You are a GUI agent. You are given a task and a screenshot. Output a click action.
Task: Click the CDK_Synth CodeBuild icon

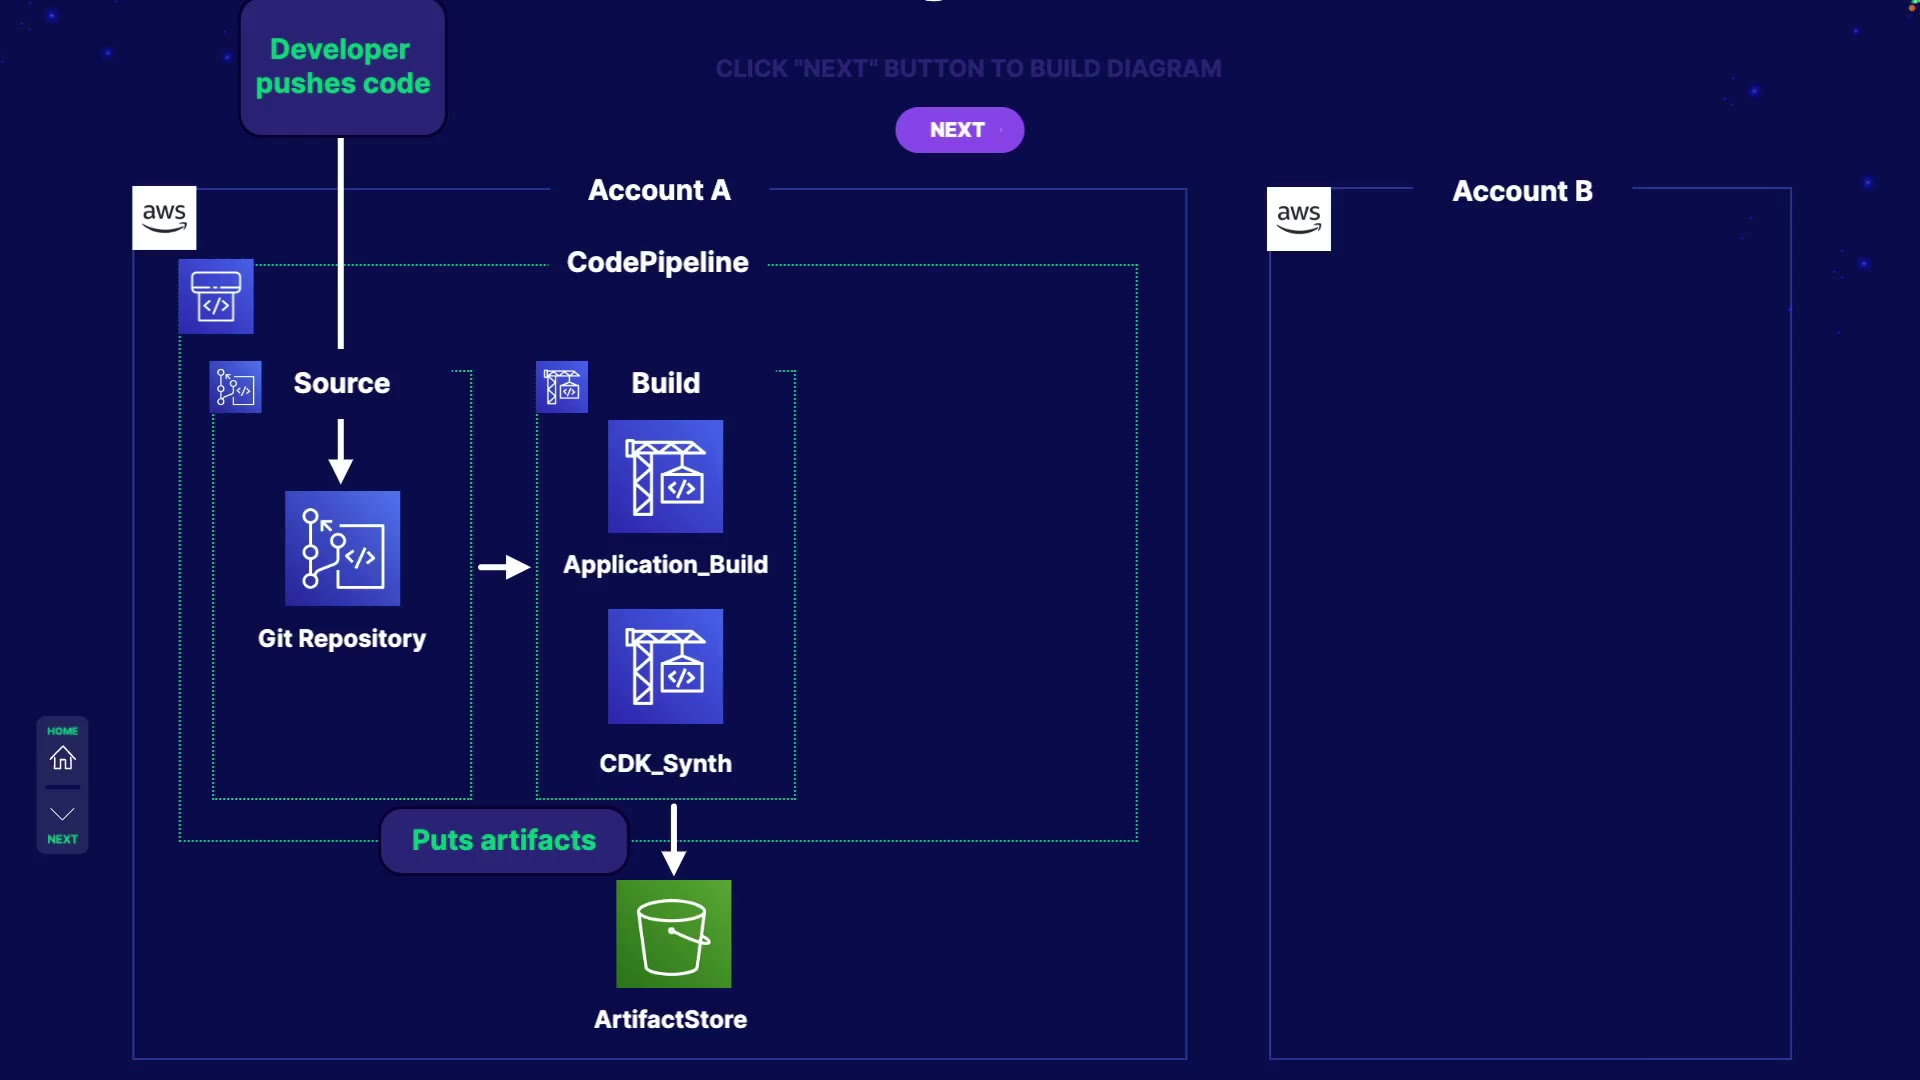click(665, 666)
